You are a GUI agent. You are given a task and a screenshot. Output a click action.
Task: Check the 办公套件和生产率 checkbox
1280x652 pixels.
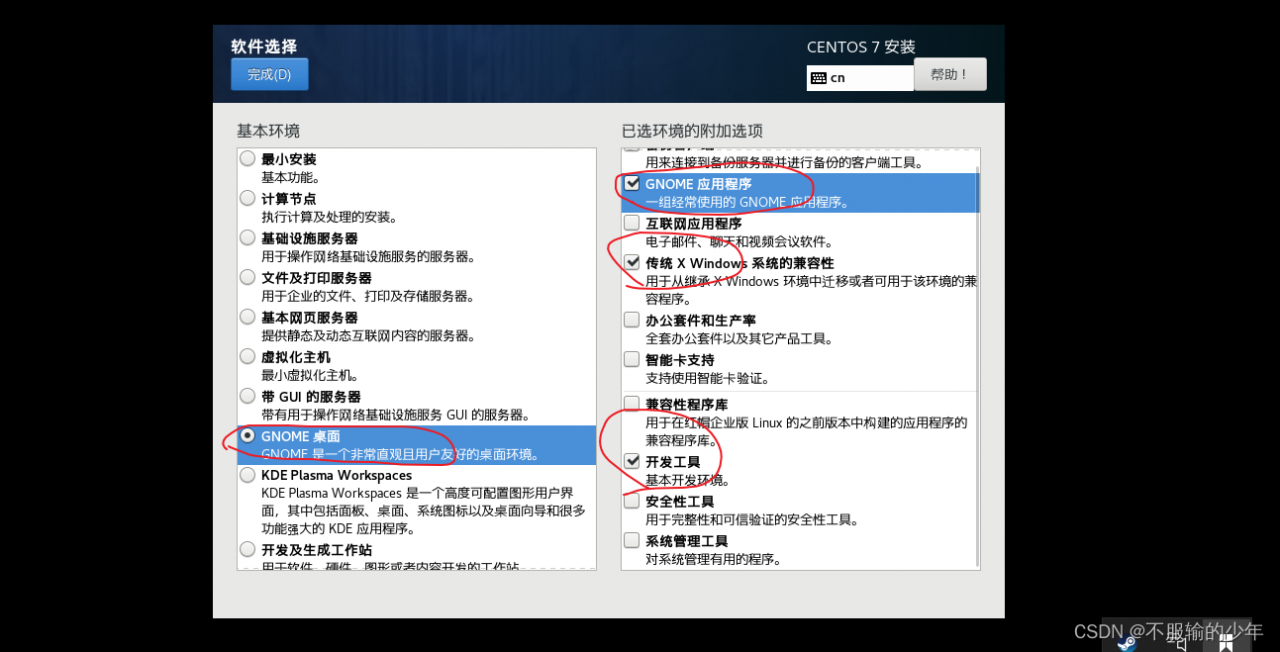click(632, 320)
